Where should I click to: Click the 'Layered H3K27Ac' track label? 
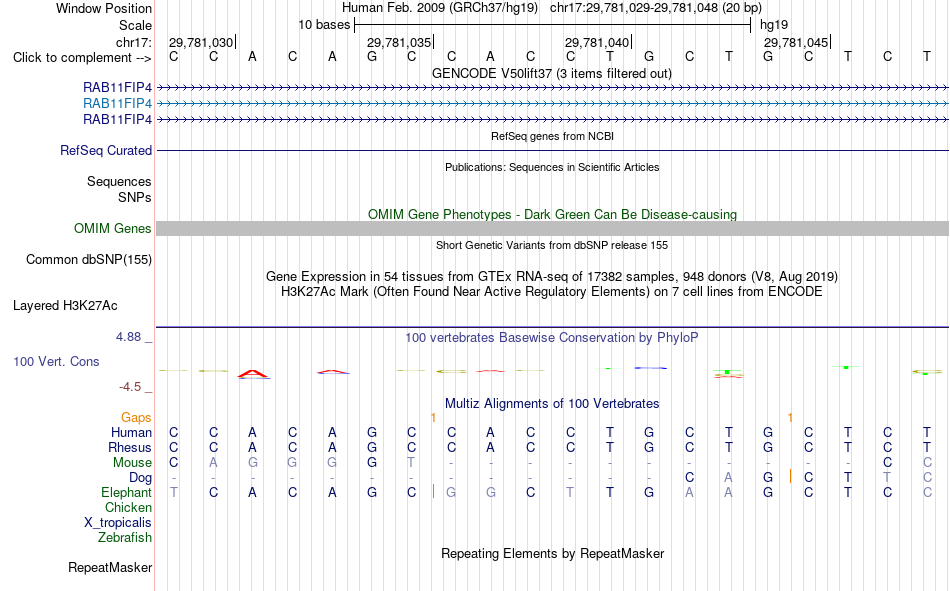coord(65,306)
